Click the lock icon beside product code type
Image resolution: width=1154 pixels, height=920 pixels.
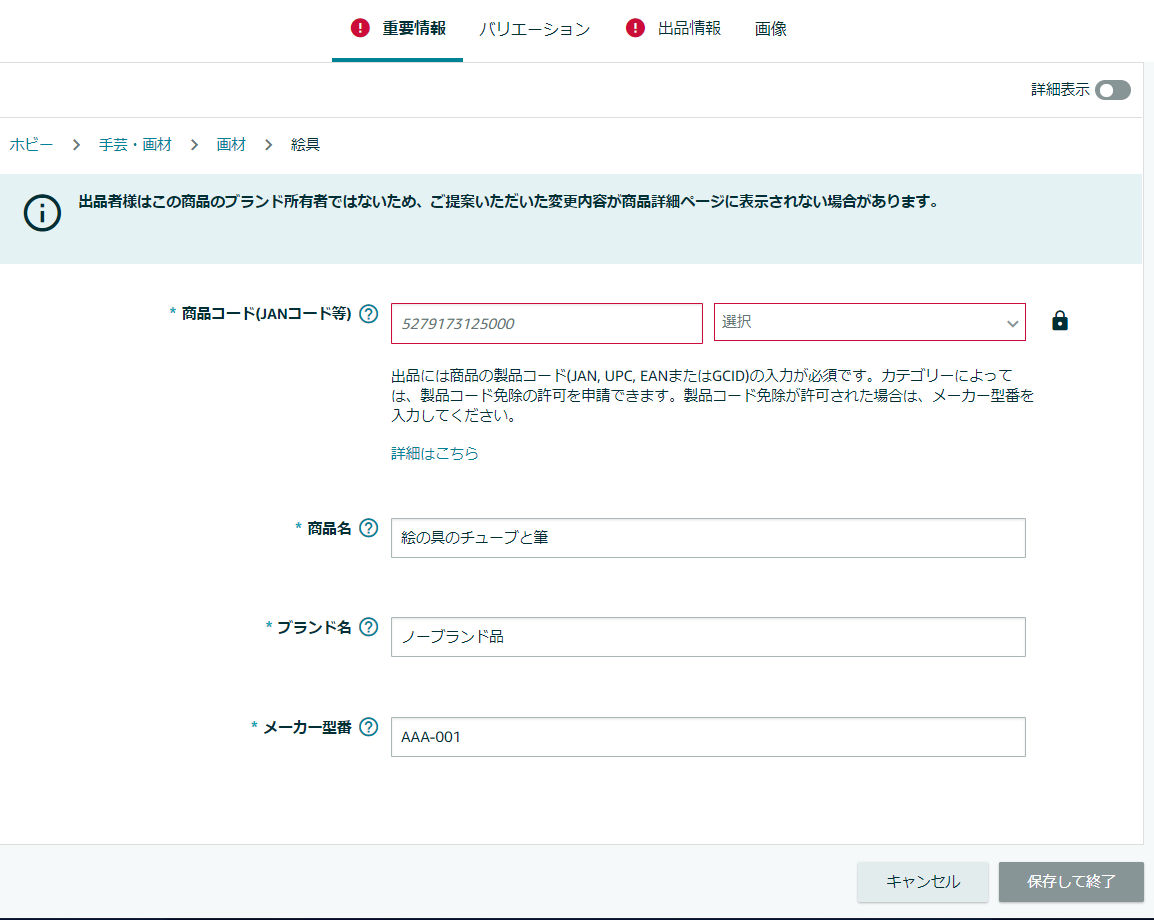[1060, 321]
